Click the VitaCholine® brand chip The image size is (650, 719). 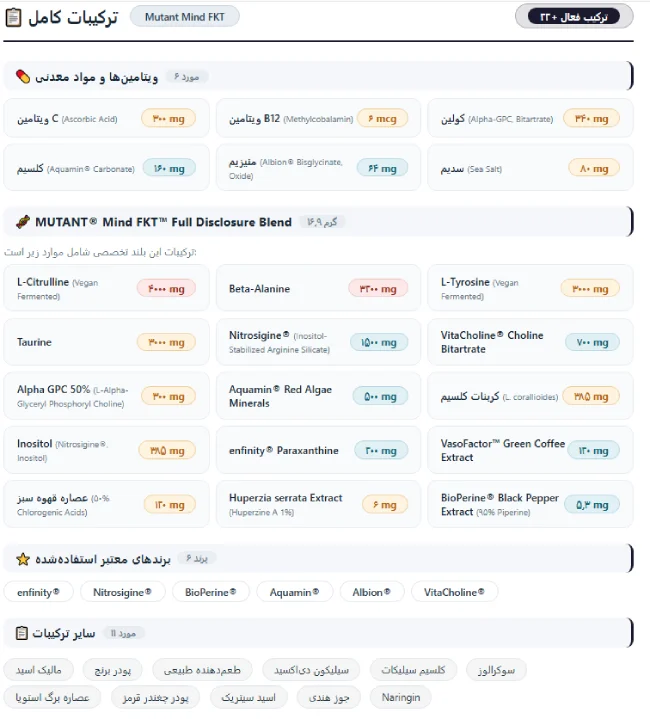(x=454, y=592)
